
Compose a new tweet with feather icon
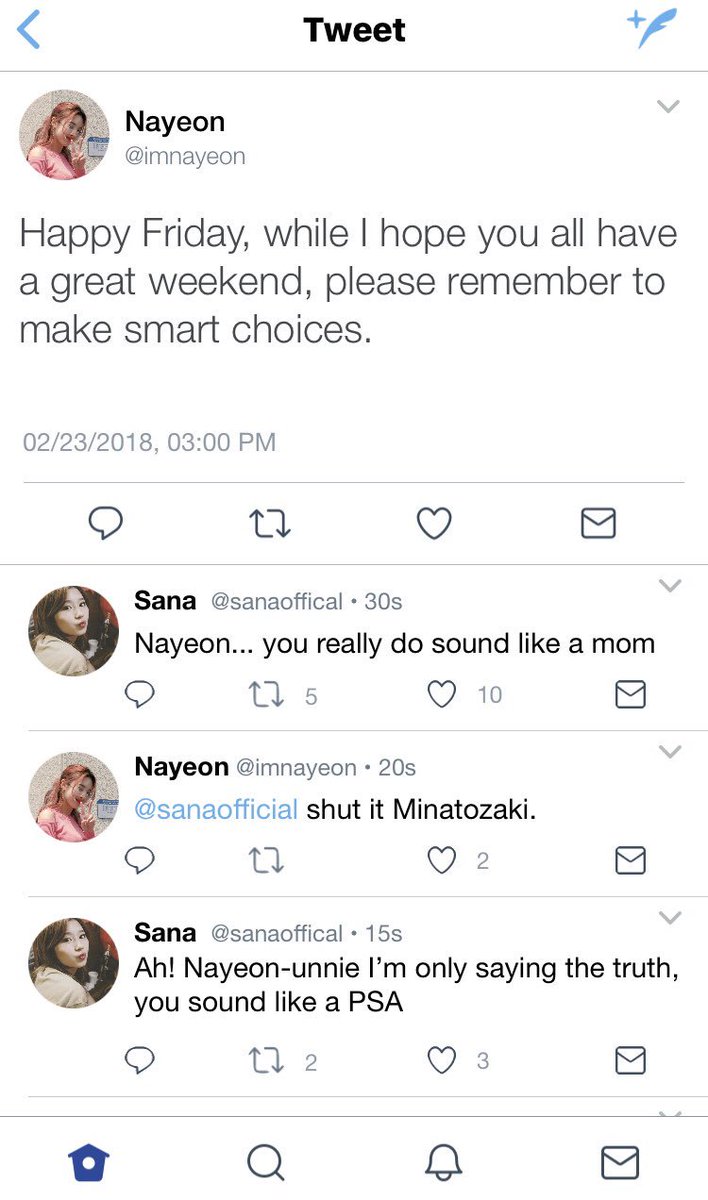(x=651, y=29)
